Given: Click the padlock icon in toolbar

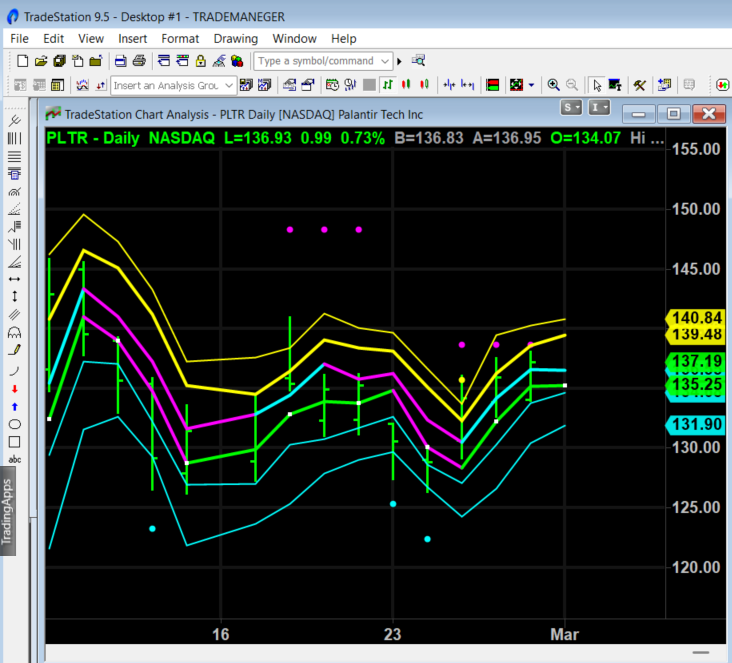Looking at the screenshot, I should (x=201, y=61).
